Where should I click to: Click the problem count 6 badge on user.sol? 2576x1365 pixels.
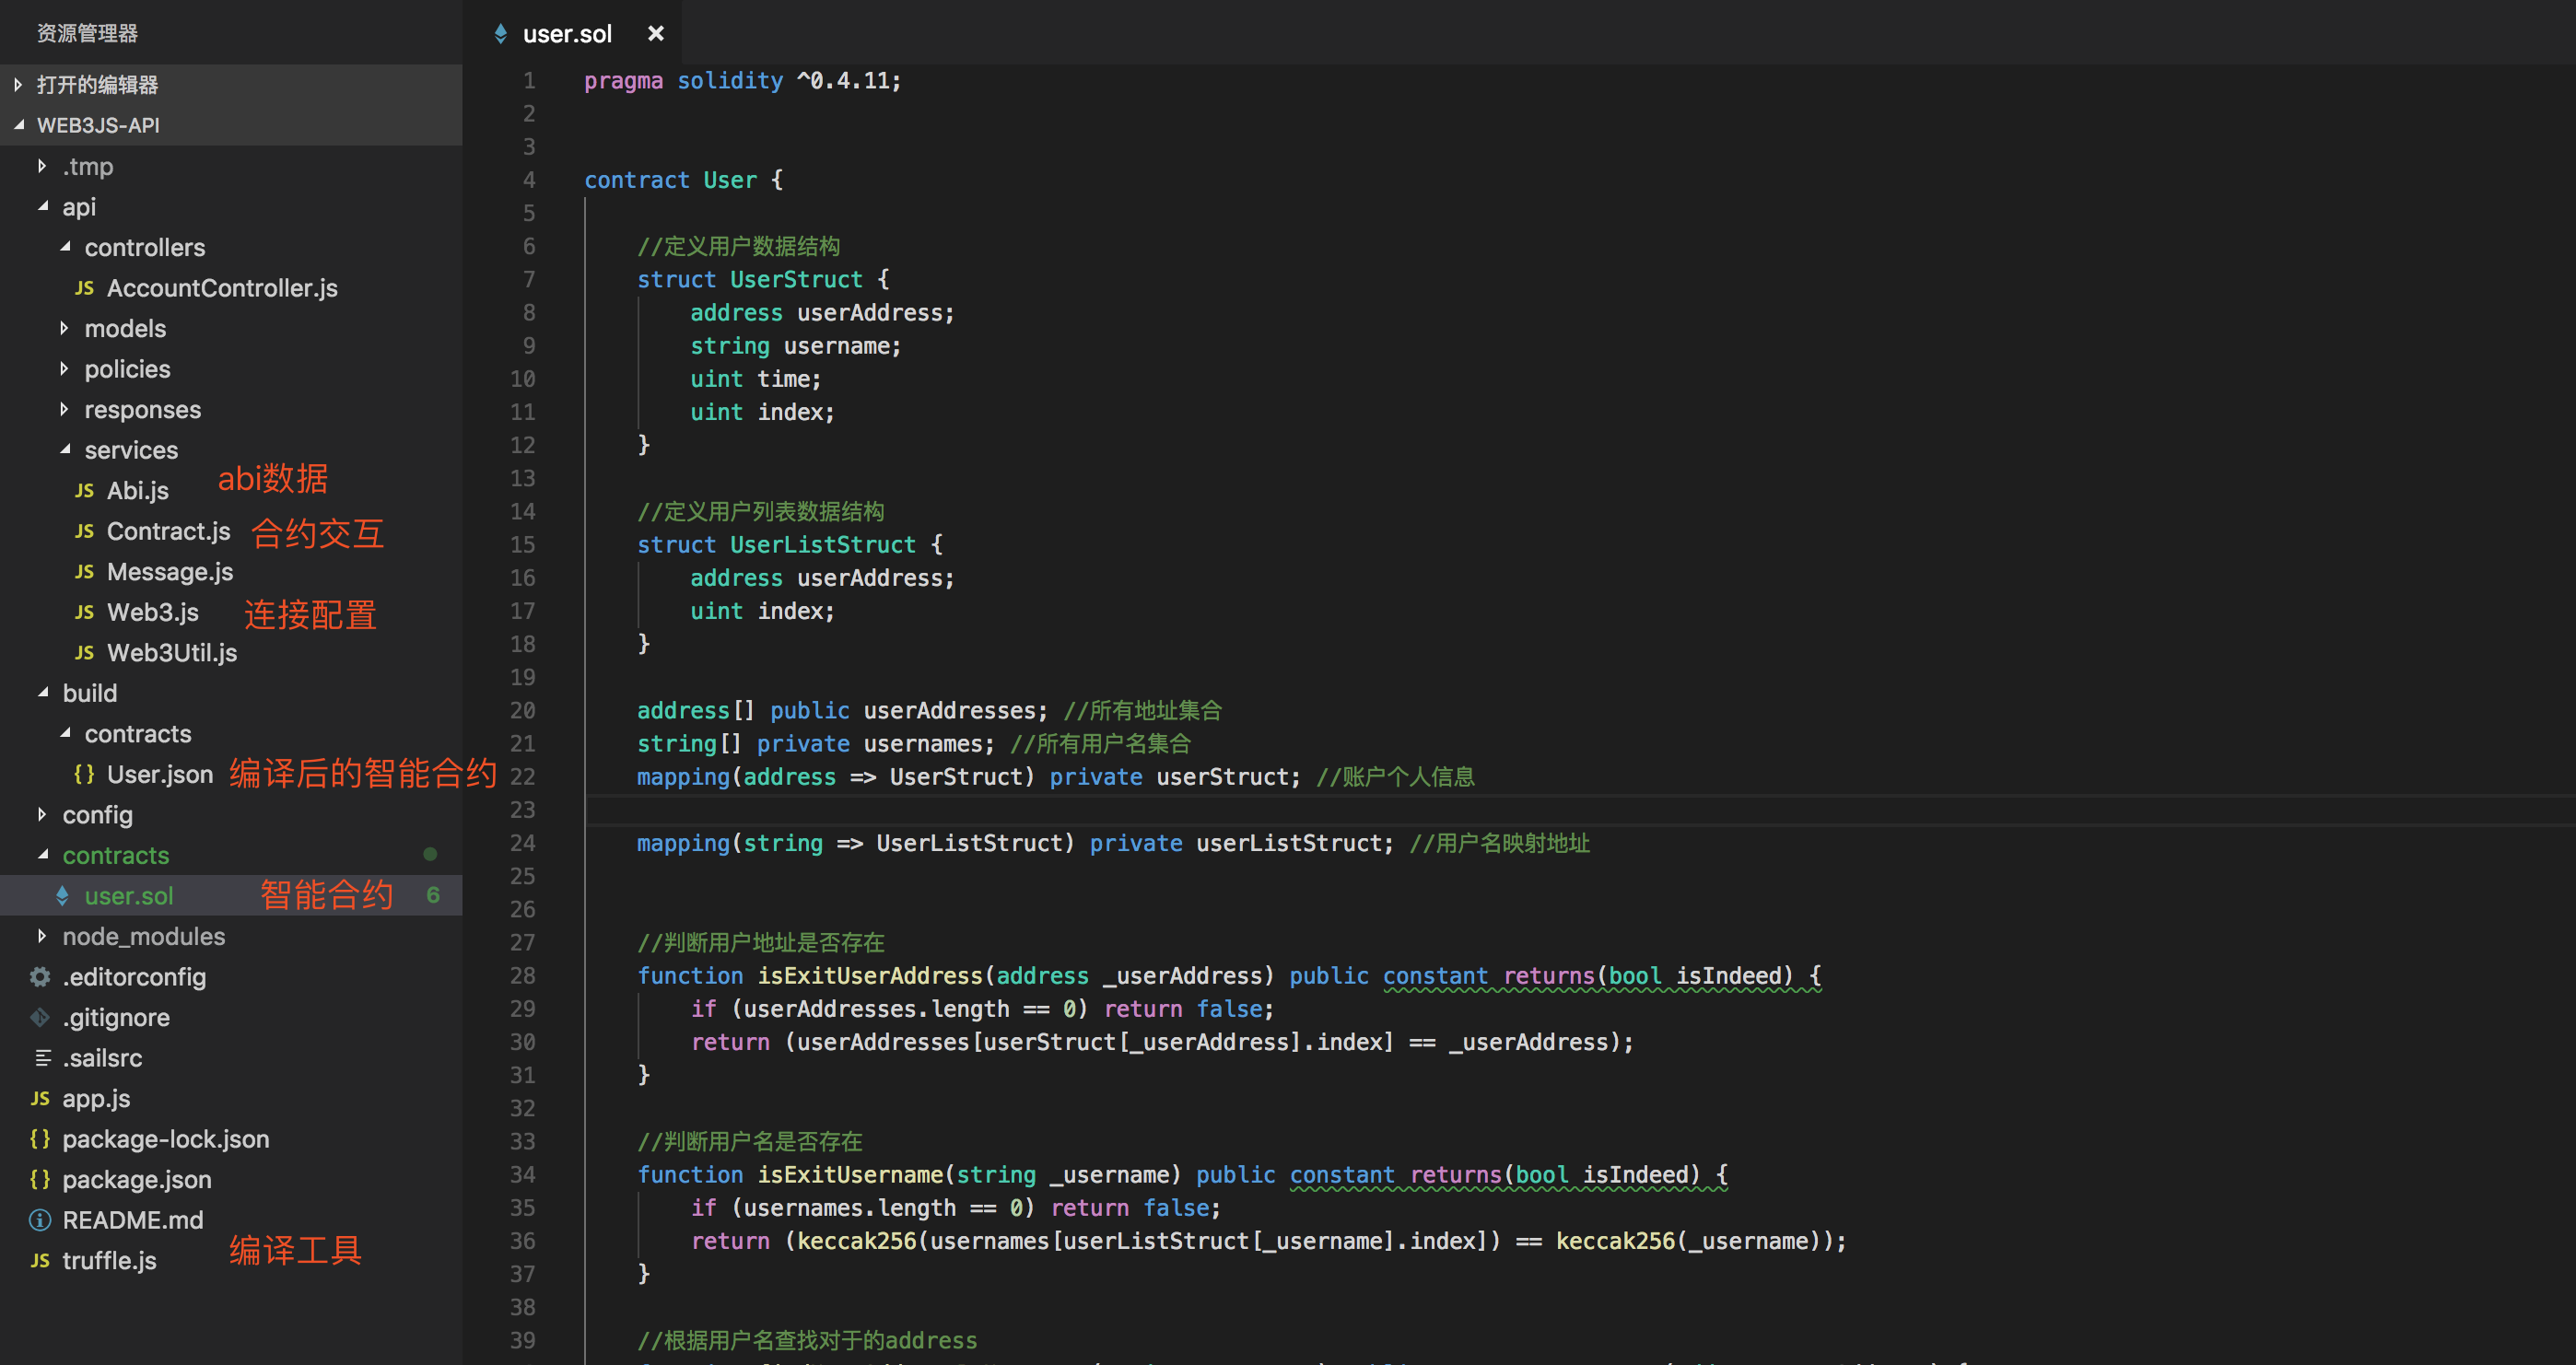[x=433, y=895]
